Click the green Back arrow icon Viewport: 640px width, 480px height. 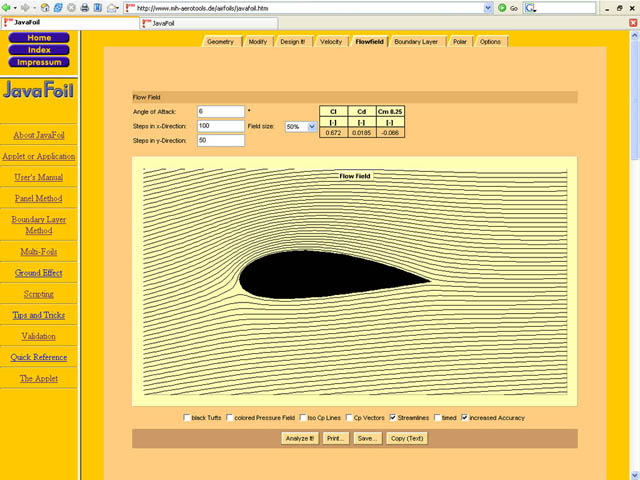(x=6, y=8)
